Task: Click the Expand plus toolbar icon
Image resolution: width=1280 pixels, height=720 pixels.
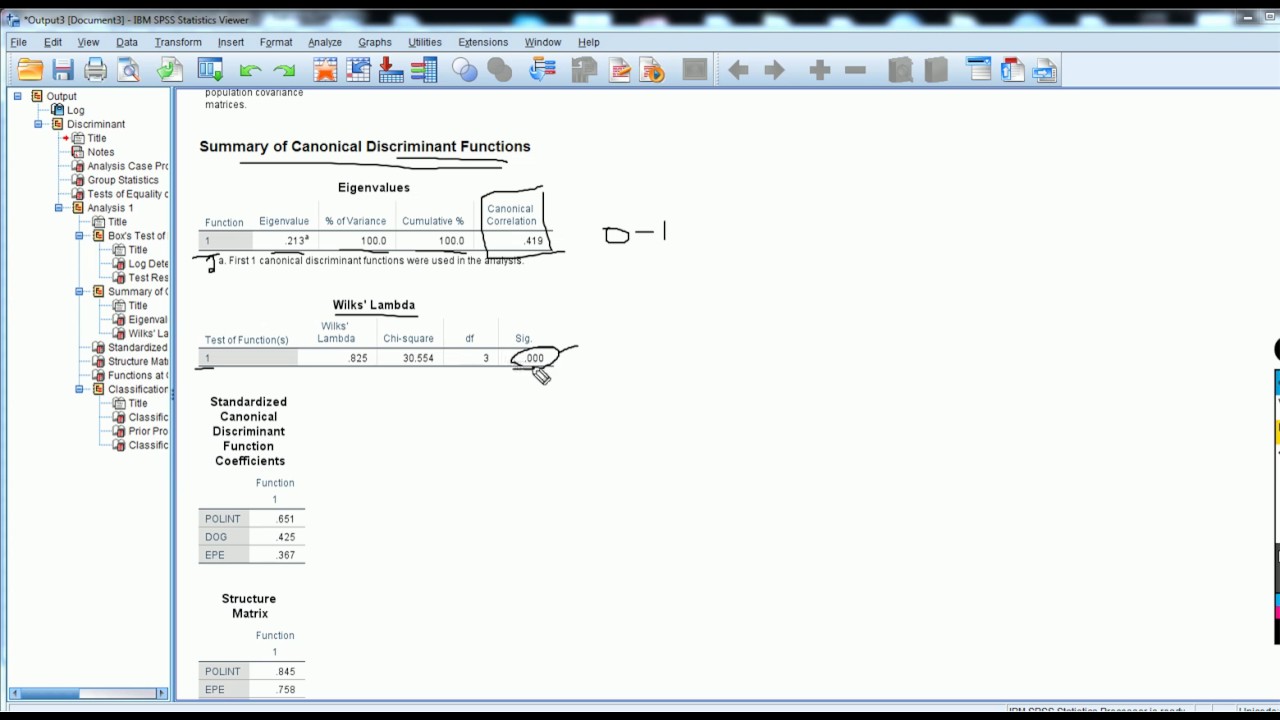Action: click(x=820, y=70)
